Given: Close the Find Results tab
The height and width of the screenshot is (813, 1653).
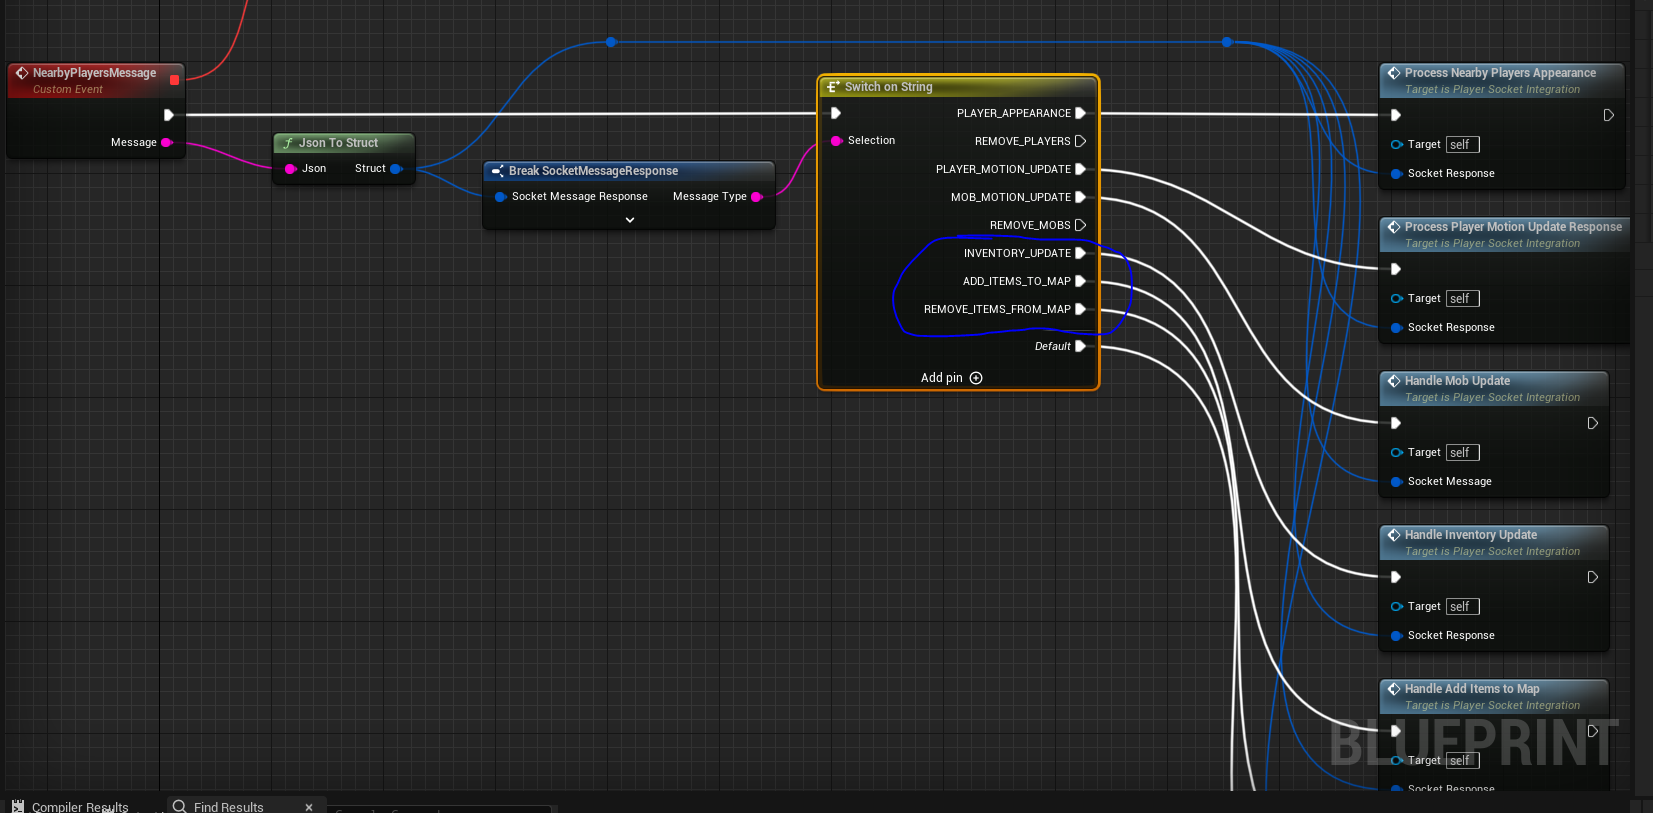Looking at the screenshot, I should point(309,807).
